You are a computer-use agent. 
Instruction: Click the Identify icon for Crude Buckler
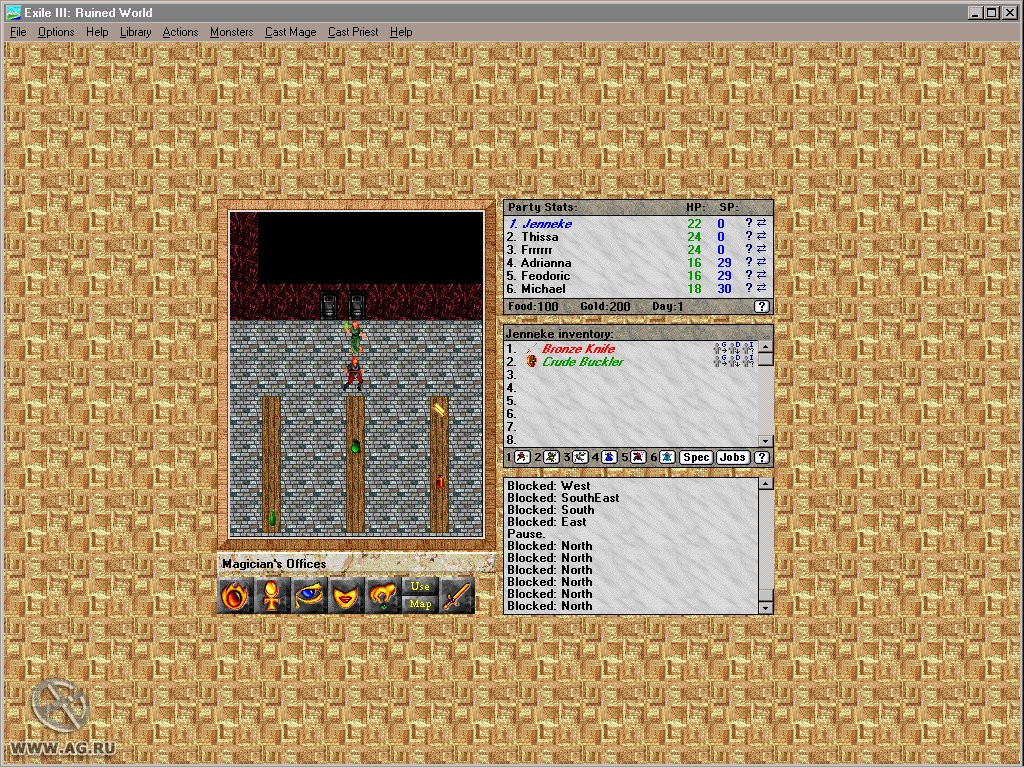[748, 361]
